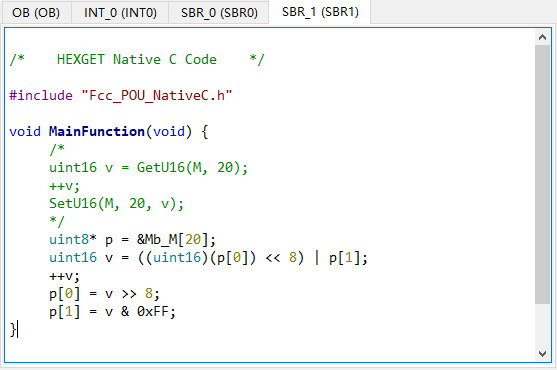Viewport: 557px width, 370px height.
Task: Click the vertical scrollbar thumb
Action: pyautogui.click(x=542, y=174)
